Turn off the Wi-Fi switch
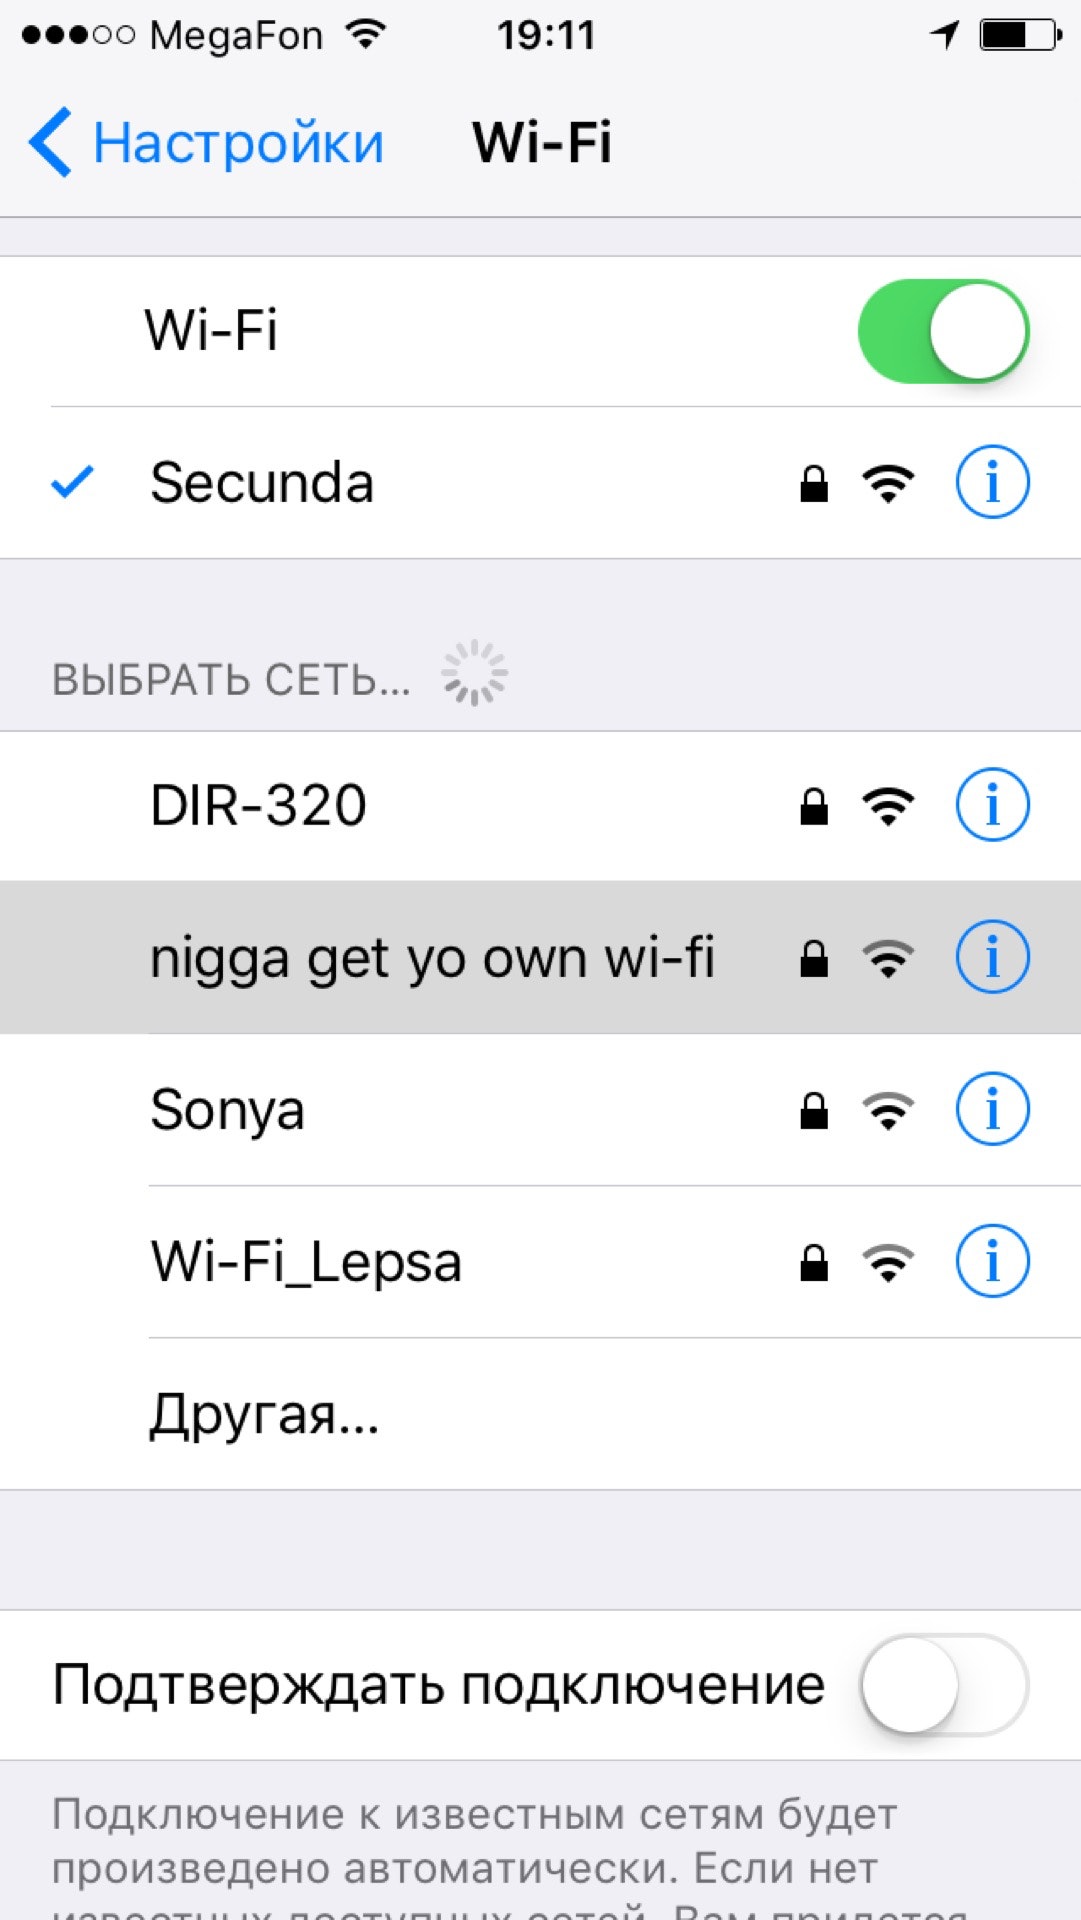Image resolution: width=1081 pixels, height=1920 pixels. click(943, 331)
